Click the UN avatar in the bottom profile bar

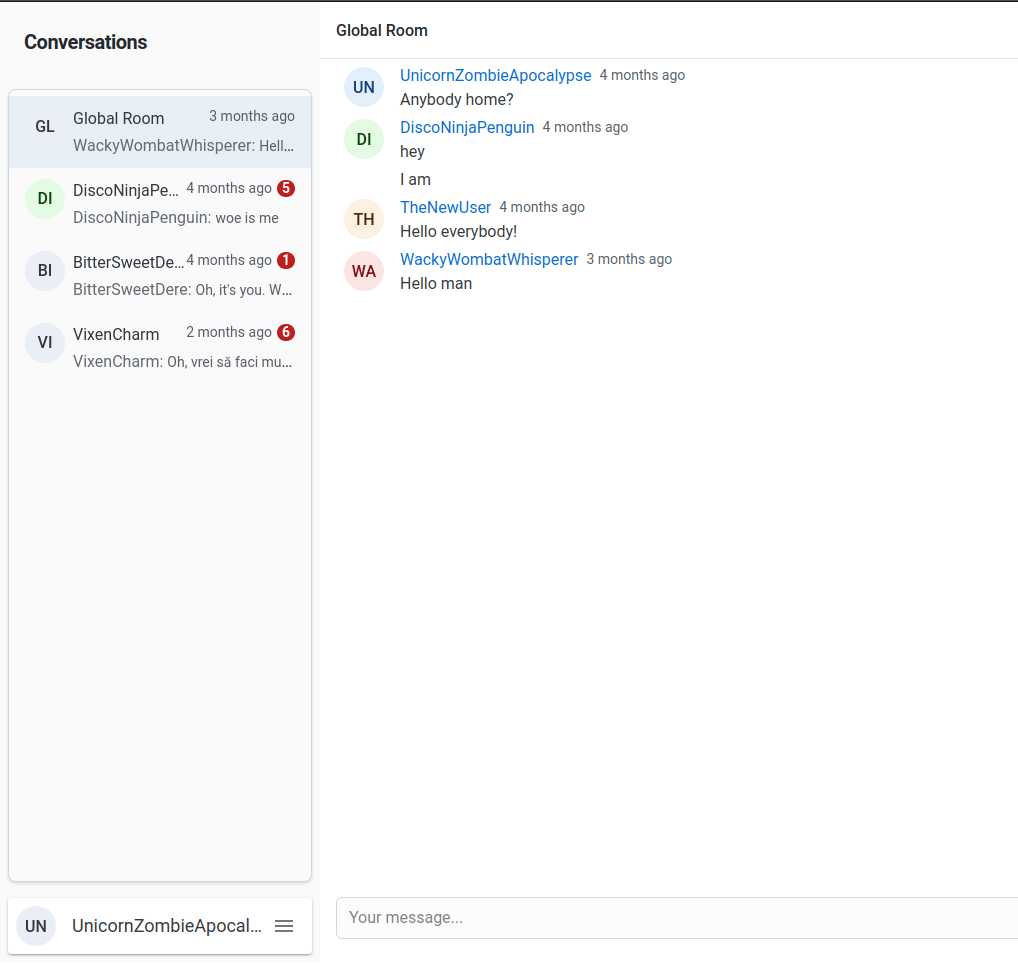tap(36, 926)
